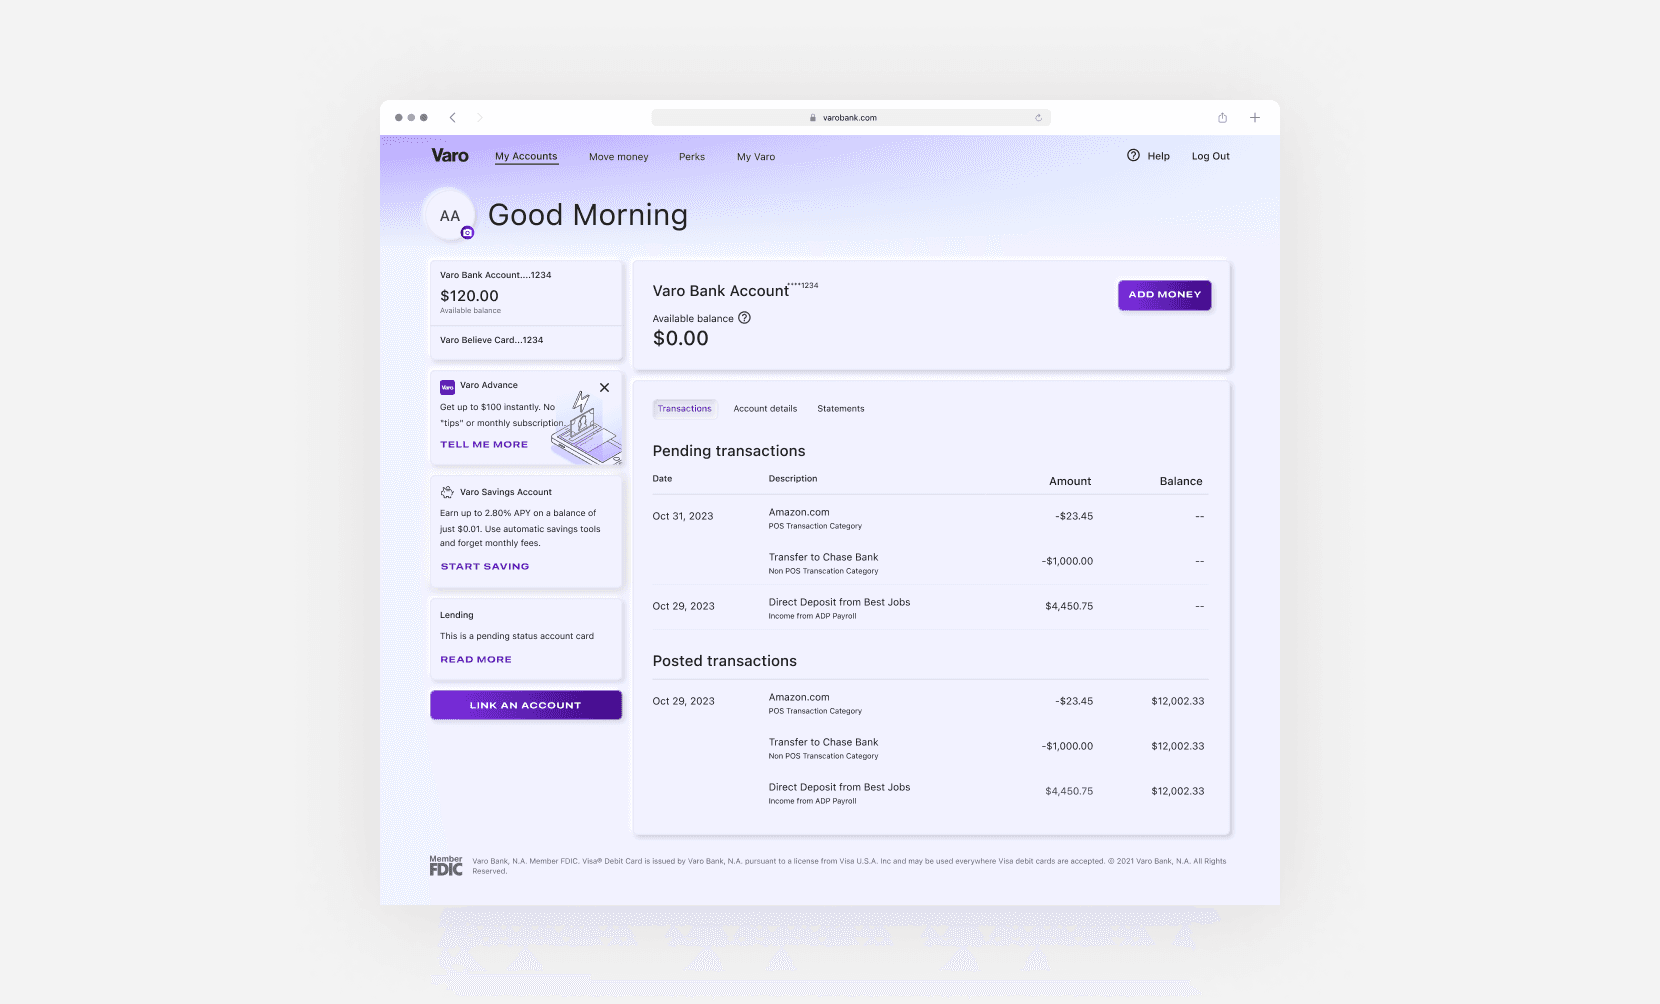Click the browser forward arrow
The height and width of the screenshot is (1004, 1660).
pos(480,118)
